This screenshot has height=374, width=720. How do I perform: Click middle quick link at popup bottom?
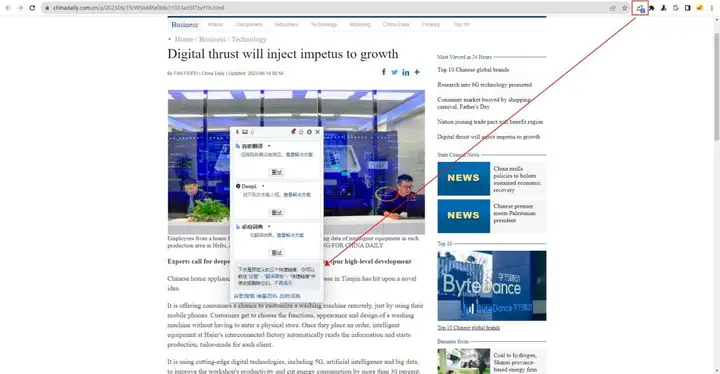pyautogui.click(x=267, y=296)
